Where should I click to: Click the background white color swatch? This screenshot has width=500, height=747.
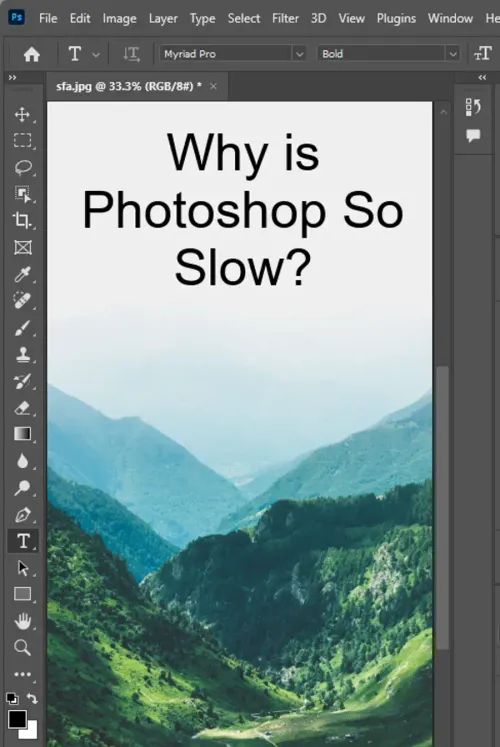(x=31, y=732)
